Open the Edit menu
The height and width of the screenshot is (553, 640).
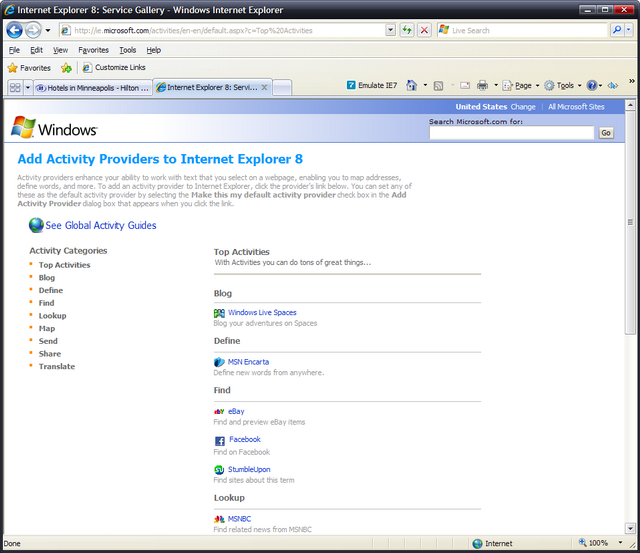tap(36, 50)
